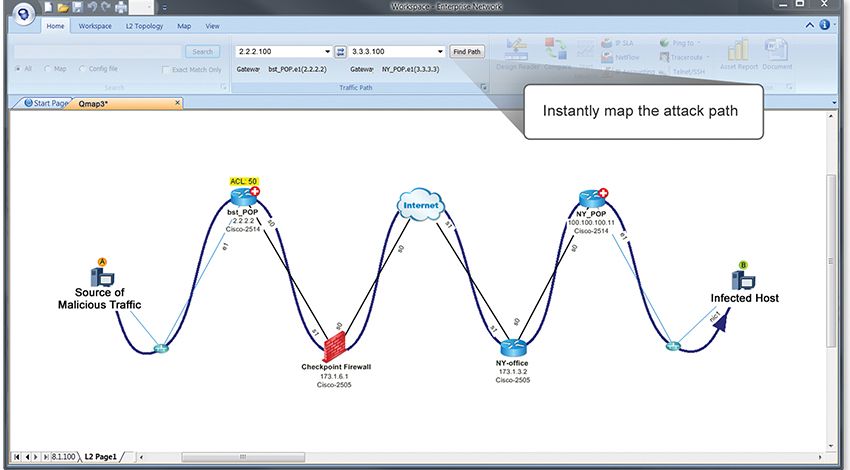This screenshot has height=470, width=850.
Task: Focus the ribbon search input field
Action: coord(98,51)
